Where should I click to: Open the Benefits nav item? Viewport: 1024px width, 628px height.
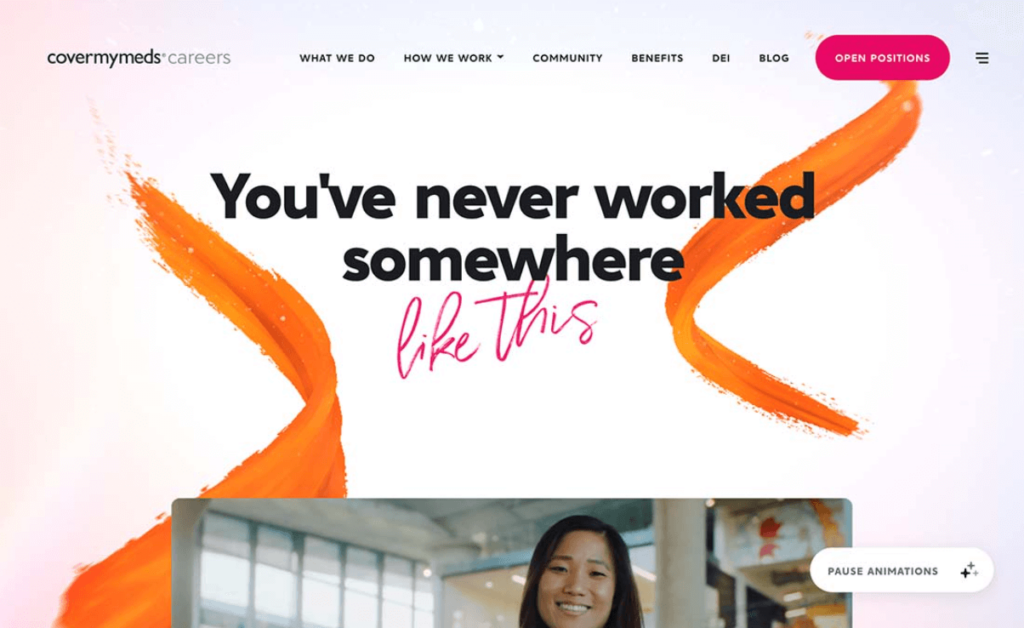(x=657, y=58)
